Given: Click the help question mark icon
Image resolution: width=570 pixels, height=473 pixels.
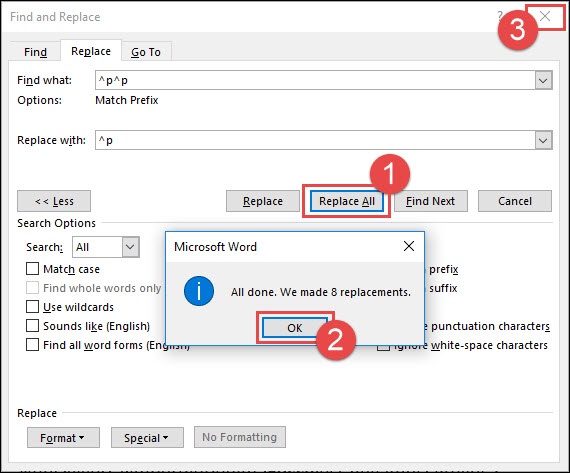Looking at the screenshot, I should 501,16.
